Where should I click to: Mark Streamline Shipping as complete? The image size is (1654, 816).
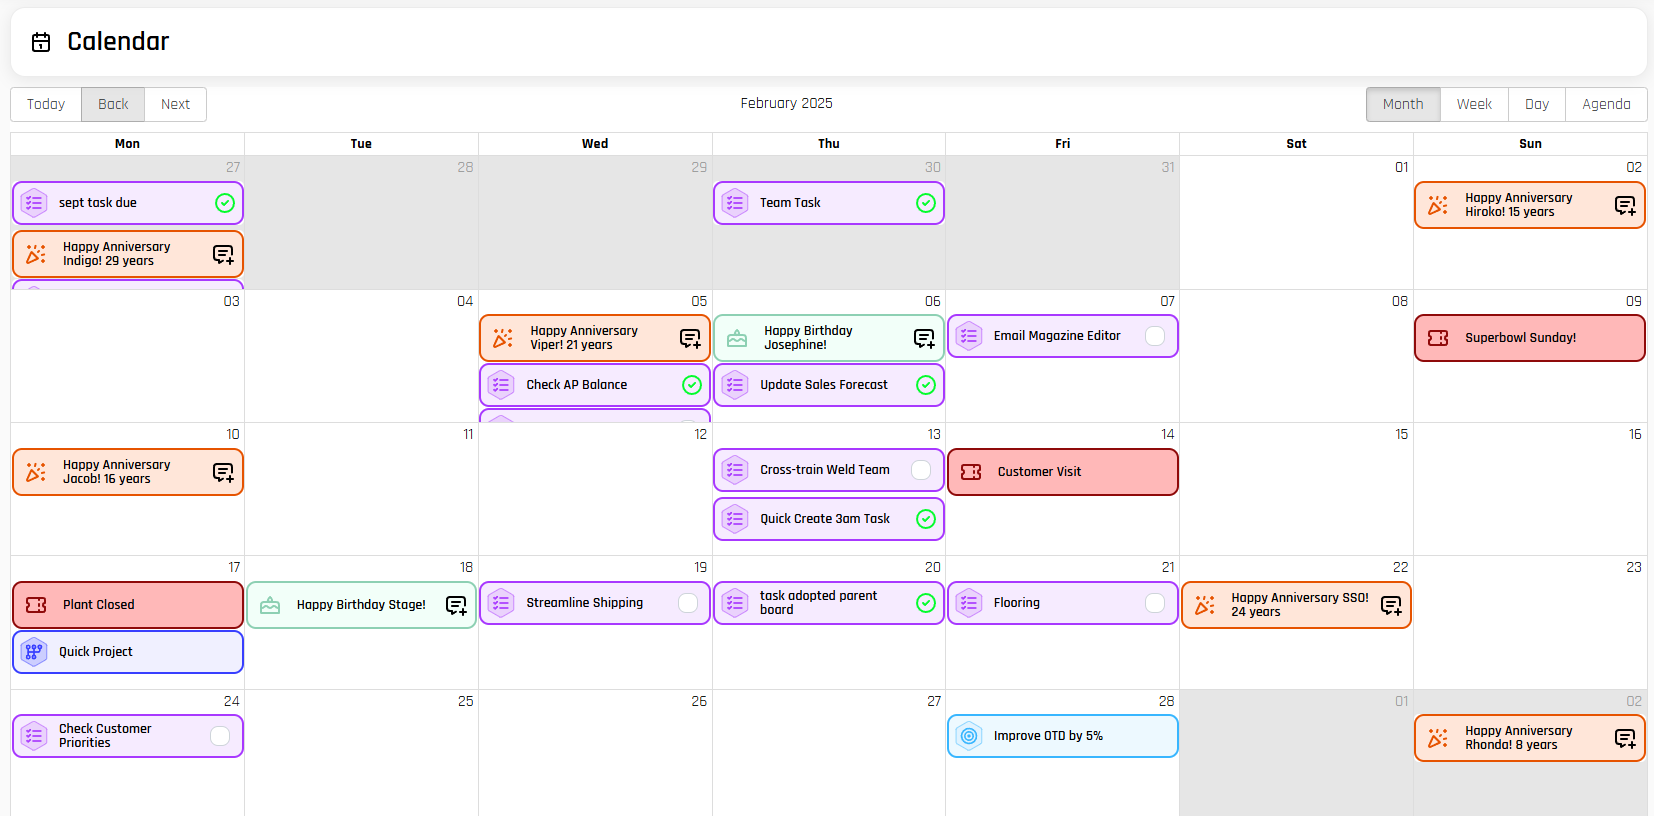(x=688, y=603)
